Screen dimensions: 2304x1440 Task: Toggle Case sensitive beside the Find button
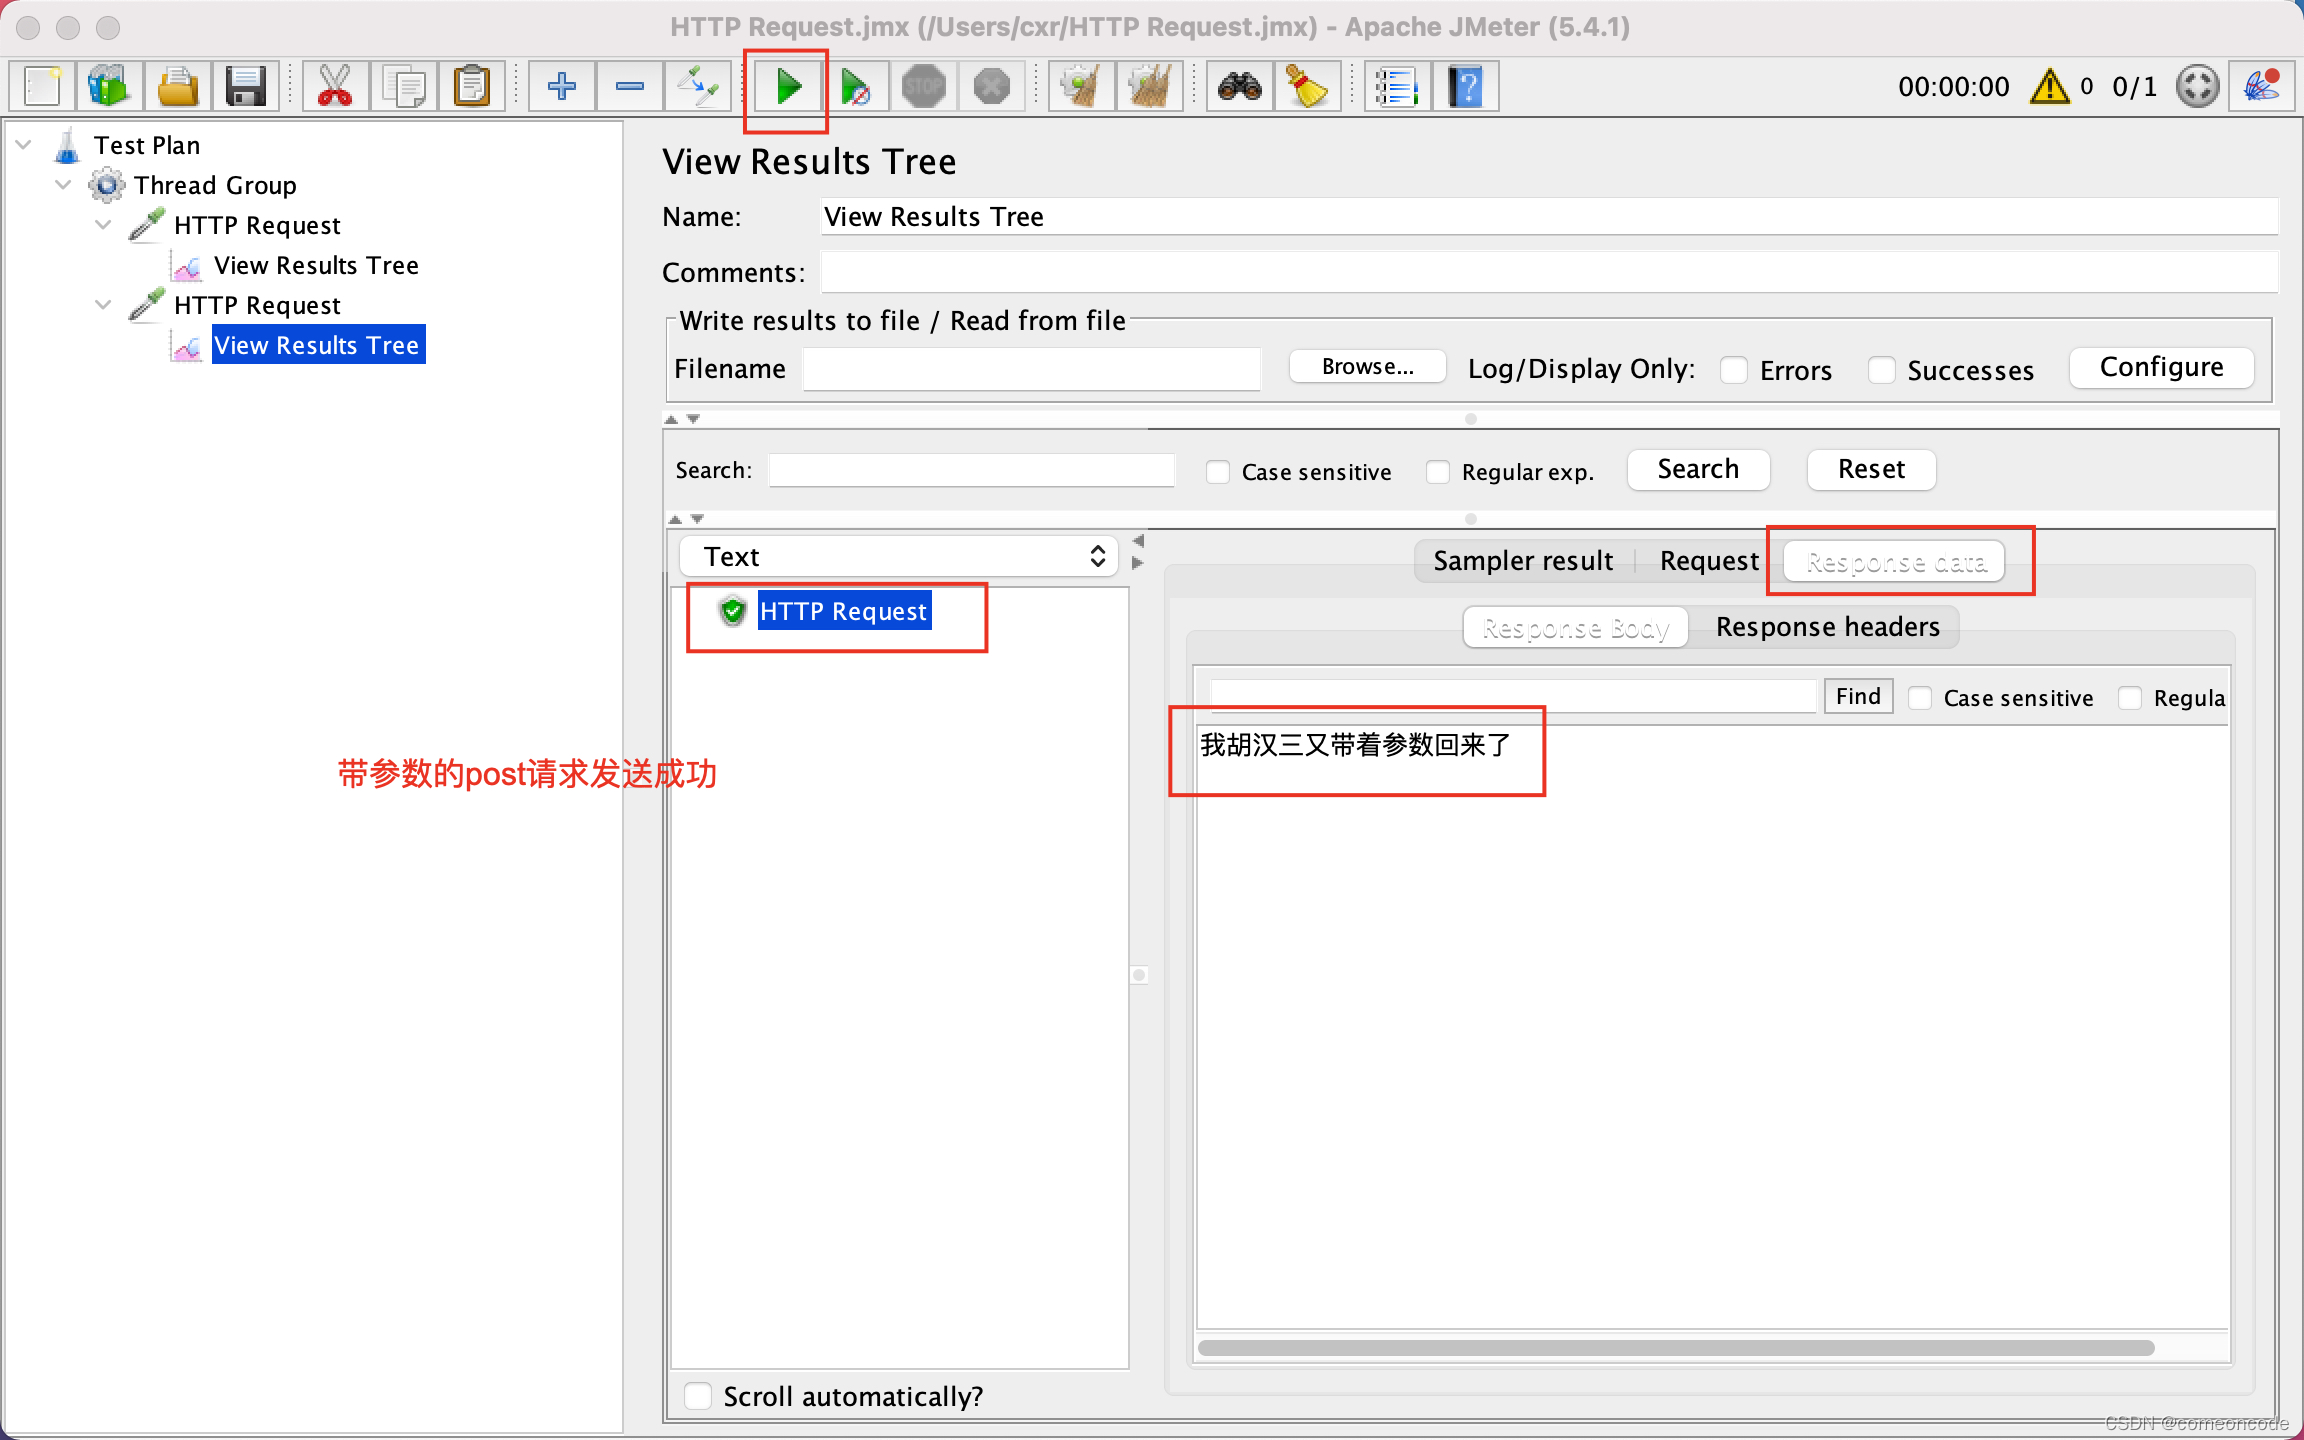pyautogui.click(x=1919, y=698)
